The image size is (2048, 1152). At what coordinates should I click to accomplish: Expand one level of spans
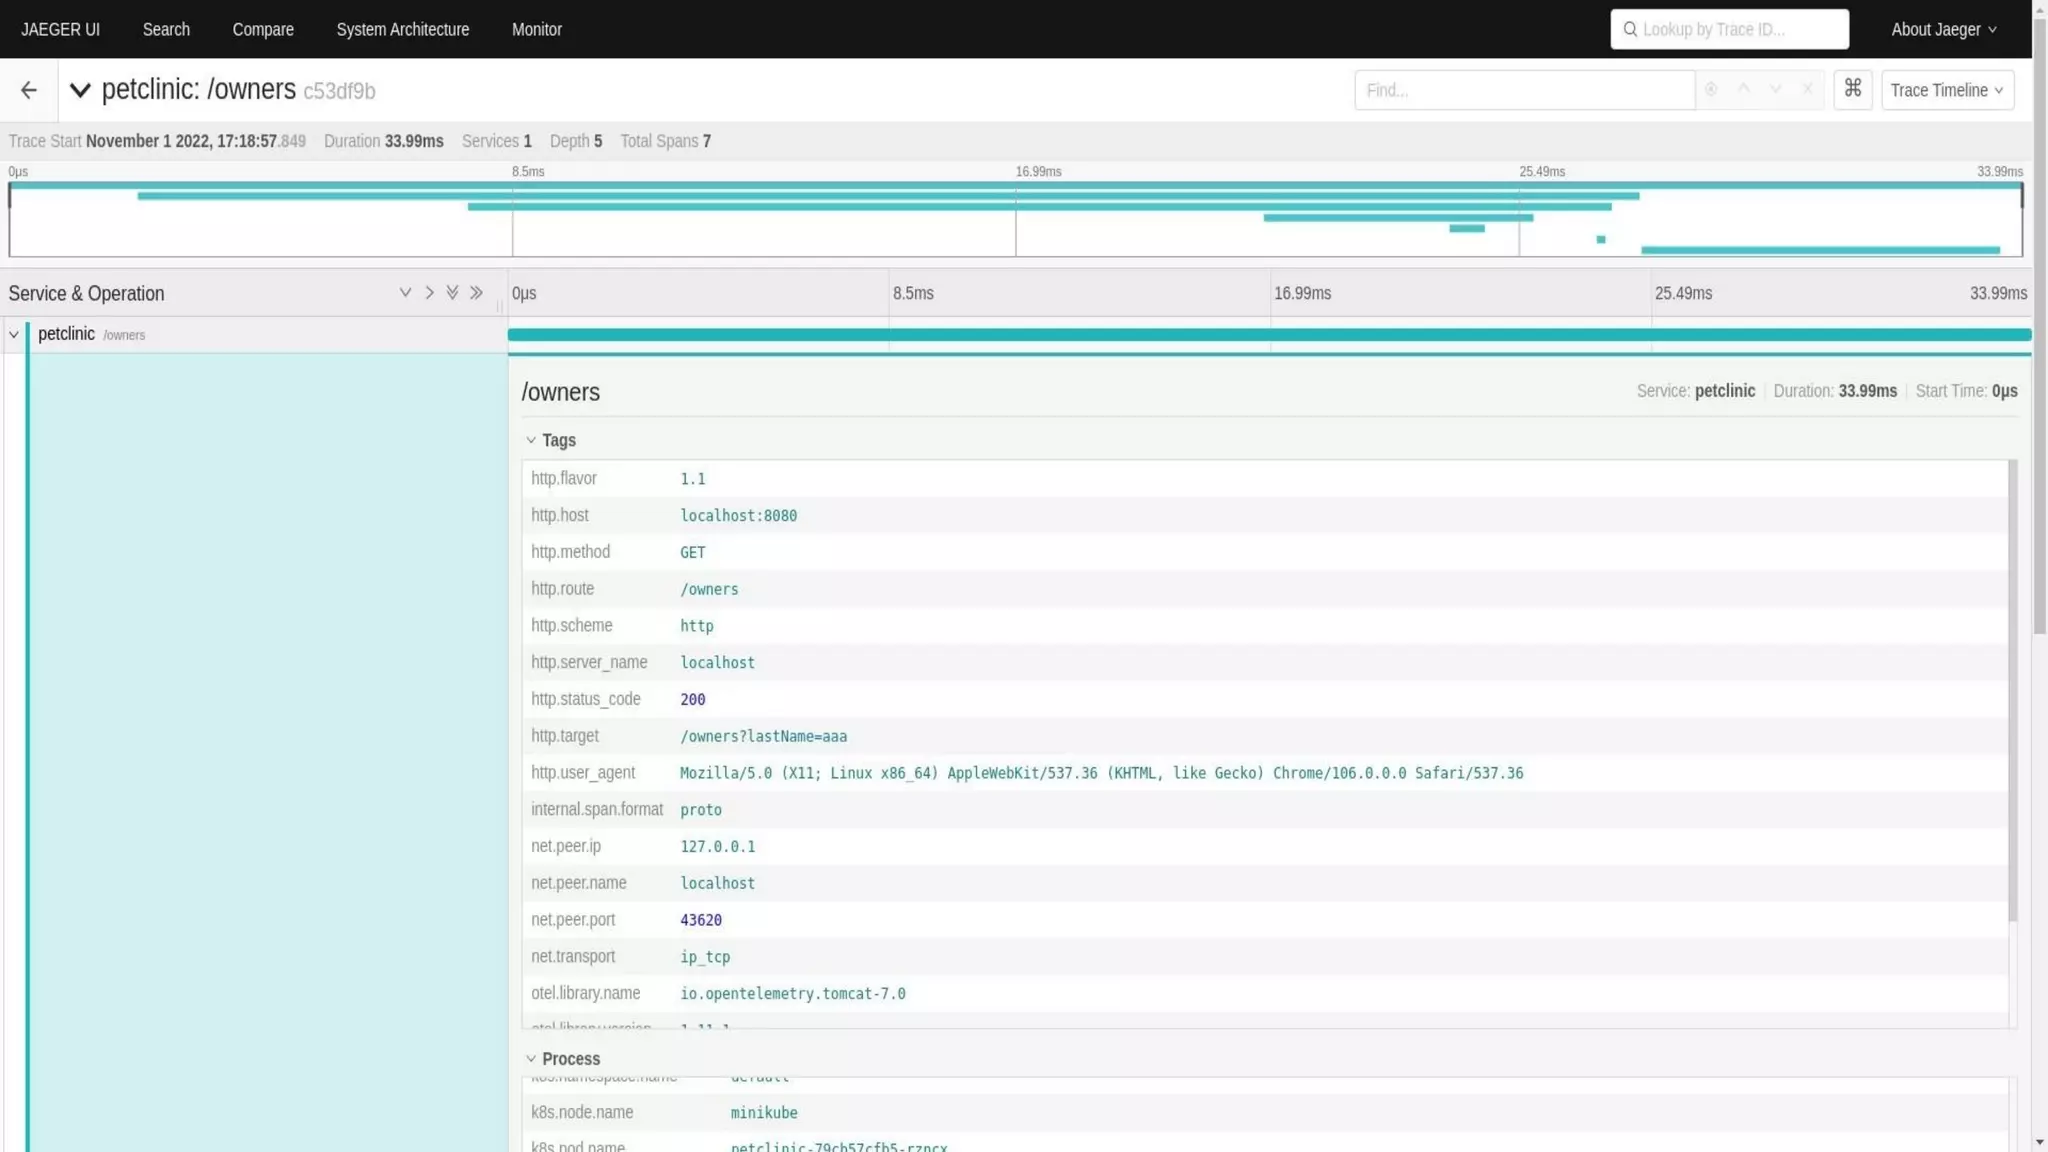tap(405, 293)
